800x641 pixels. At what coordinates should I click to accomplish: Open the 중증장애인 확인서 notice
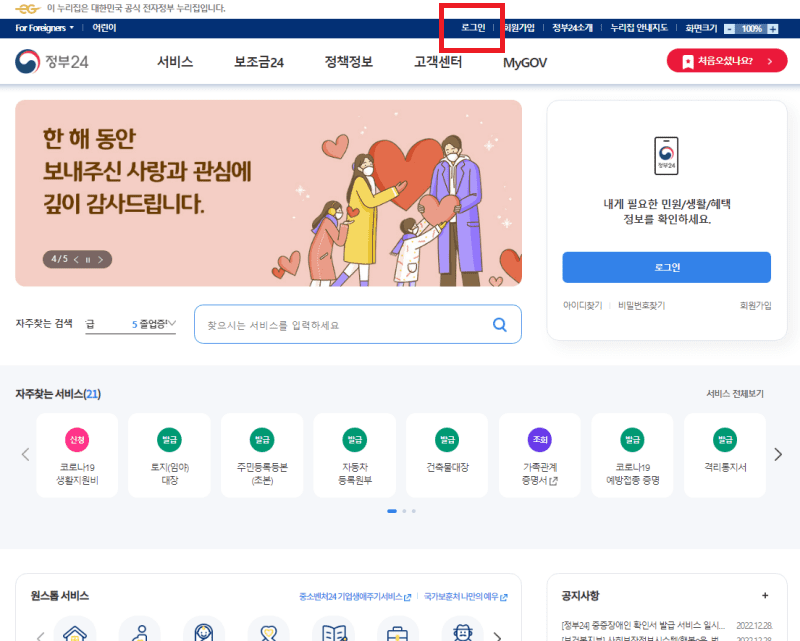point(643,625)
